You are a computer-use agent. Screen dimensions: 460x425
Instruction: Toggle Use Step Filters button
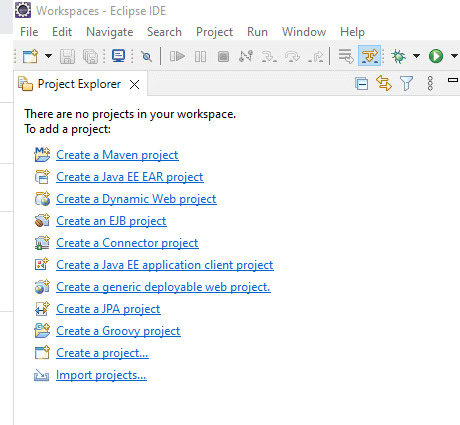pyautogui.click(x=370, y=56)
